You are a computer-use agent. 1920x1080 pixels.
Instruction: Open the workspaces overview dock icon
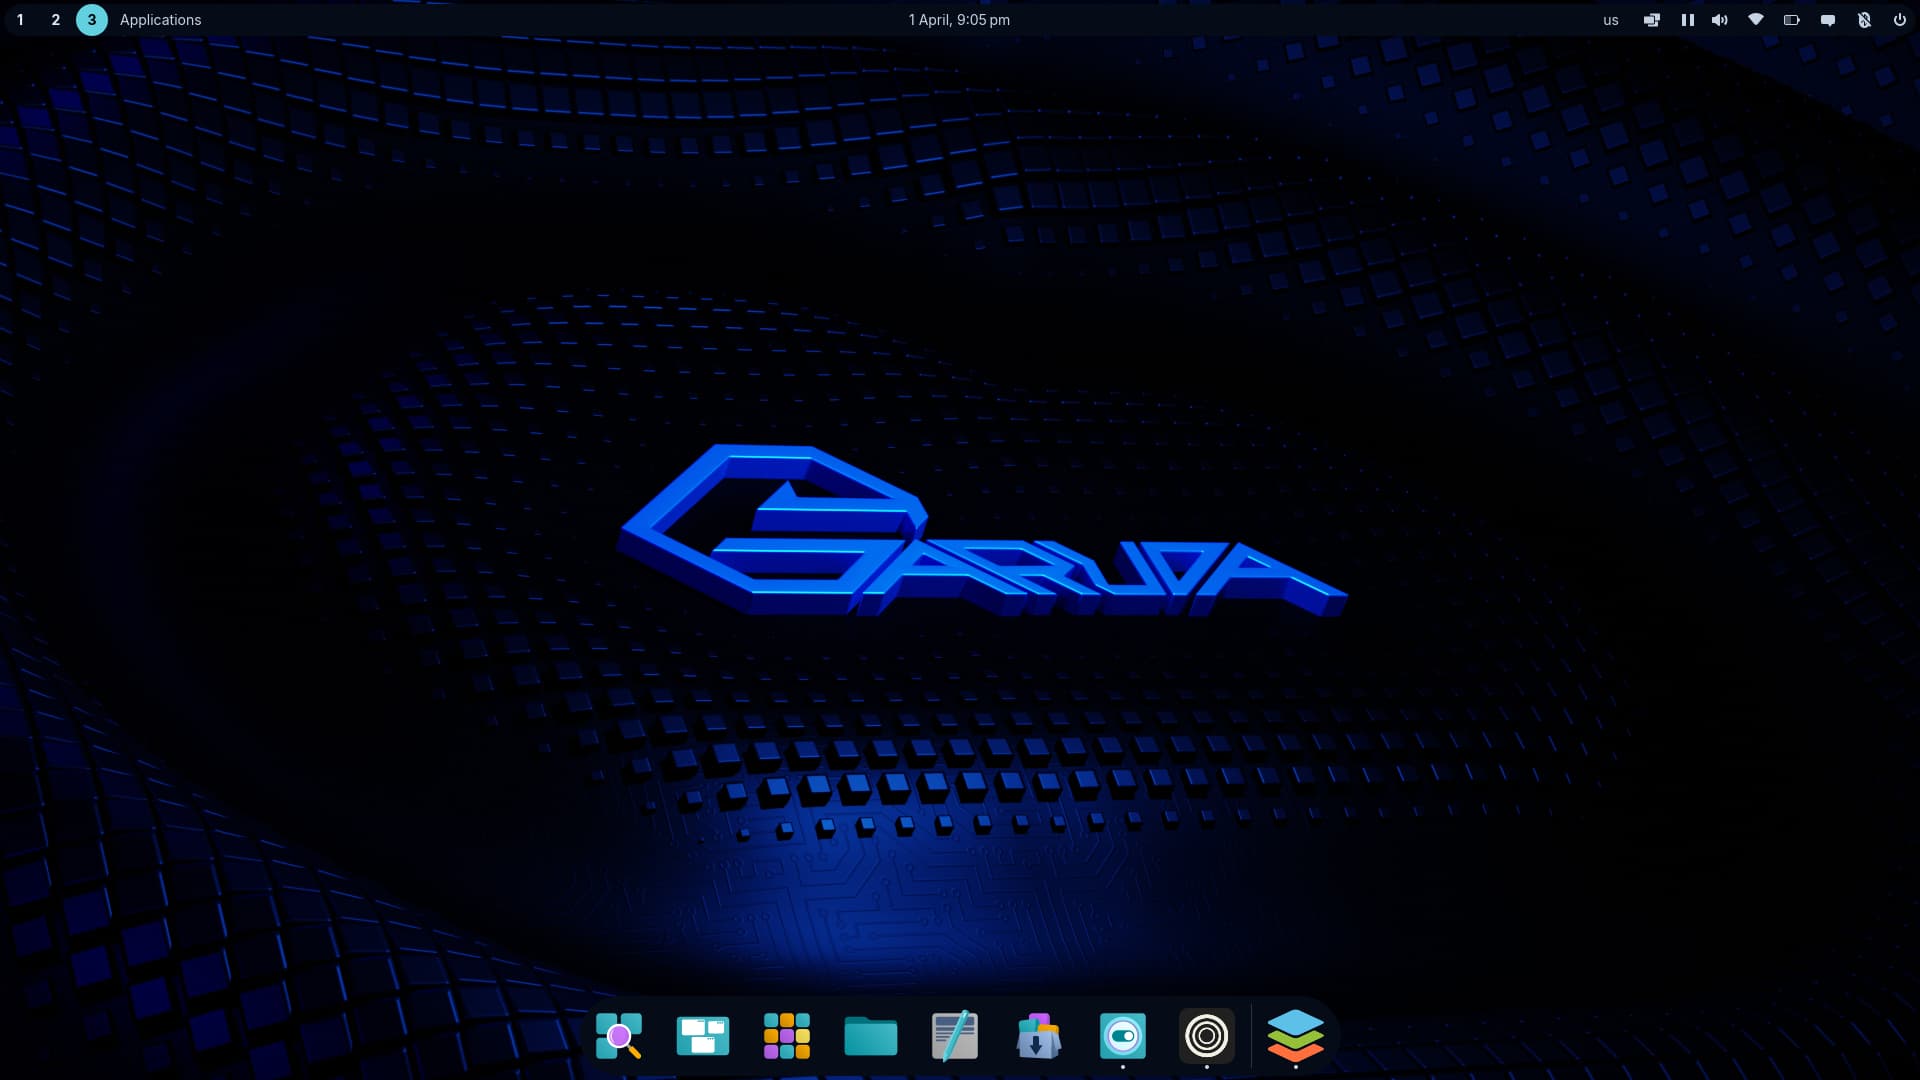tap(703, 1036)
